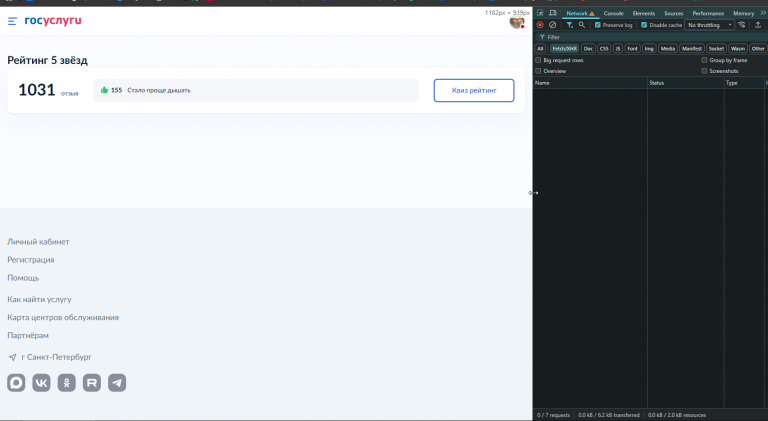Click the Квиз рейтинг button

pyautogui.click(x=474, y=91)
